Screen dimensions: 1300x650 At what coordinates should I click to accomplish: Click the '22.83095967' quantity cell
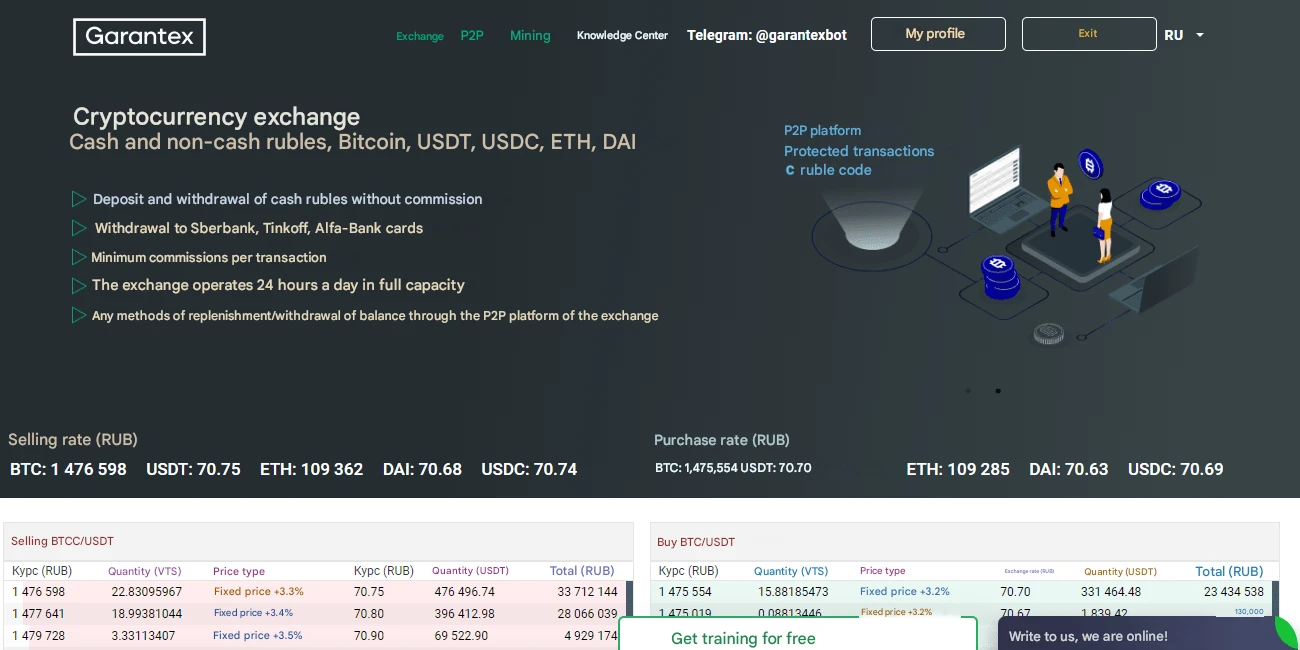click(147, 592)
